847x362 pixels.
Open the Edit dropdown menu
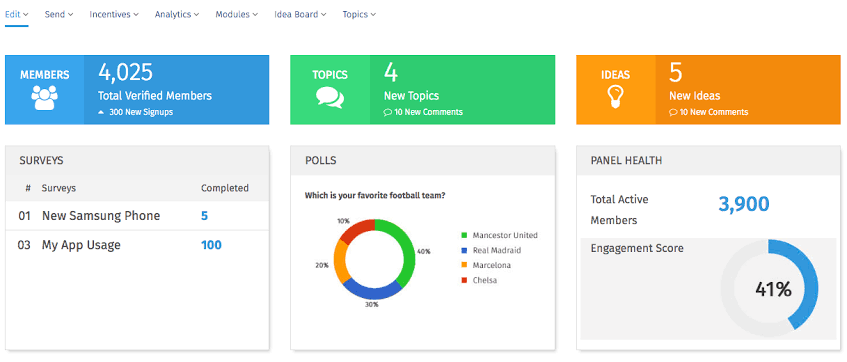(17, 15)
